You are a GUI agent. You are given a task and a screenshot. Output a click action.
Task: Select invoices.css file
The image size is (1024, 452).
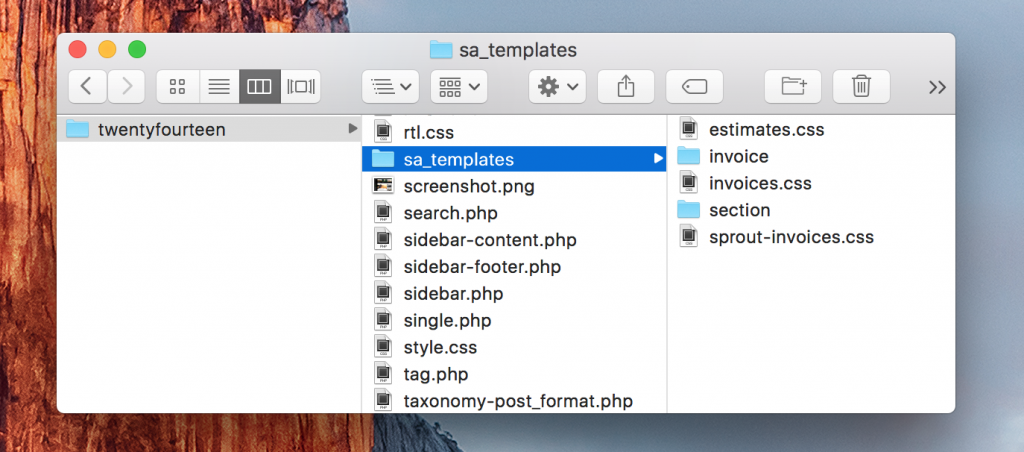[x=810, y=183]
